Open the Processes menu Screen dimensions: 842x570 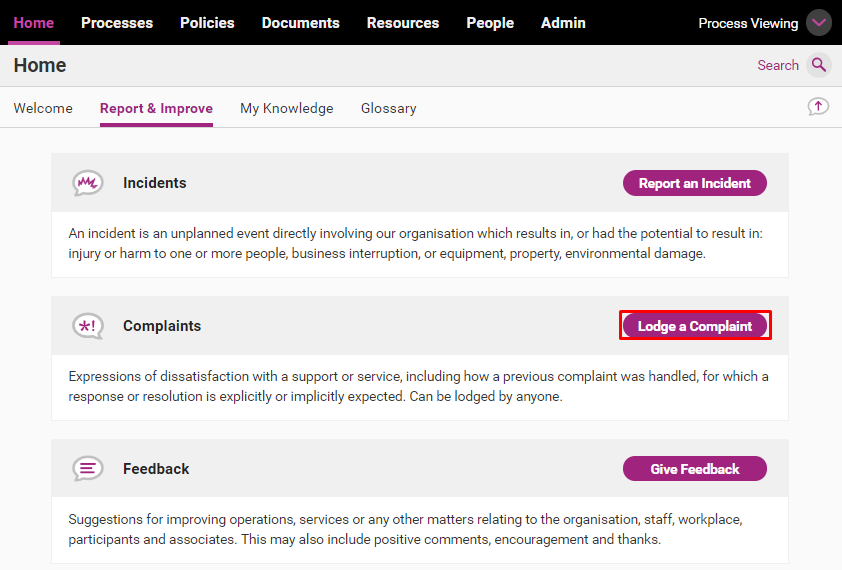117,22
